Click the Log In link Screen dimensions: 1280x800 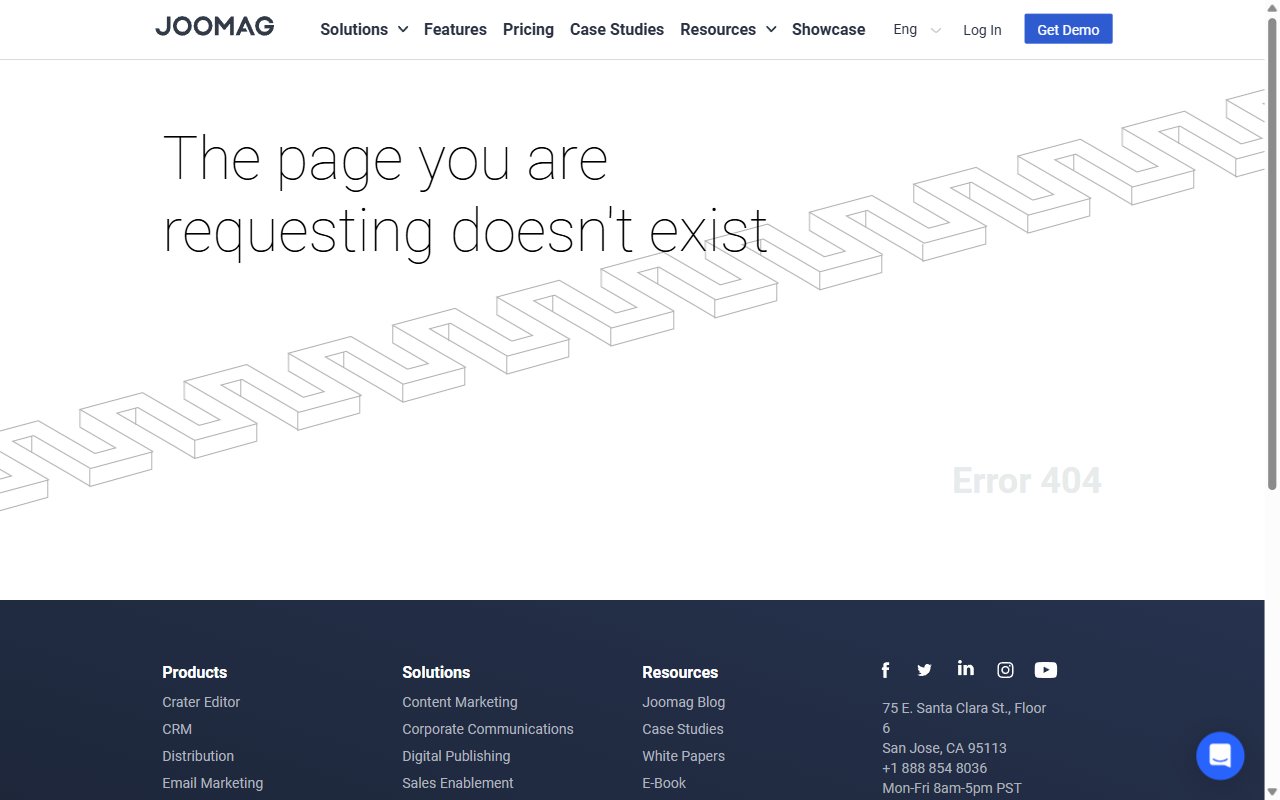click(x=982, y=30)
